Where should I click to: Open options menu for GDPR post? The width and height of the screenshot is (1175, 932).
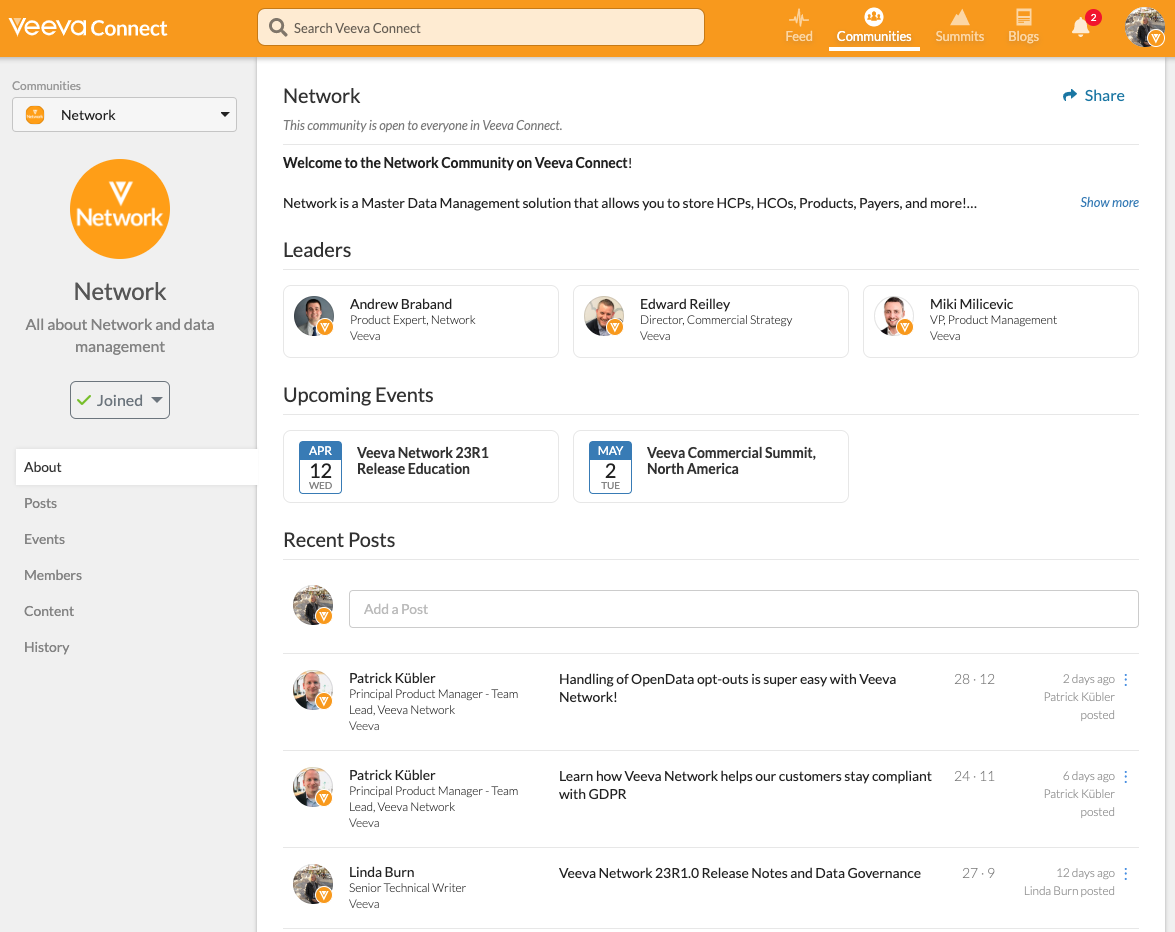click(1126, 777)
